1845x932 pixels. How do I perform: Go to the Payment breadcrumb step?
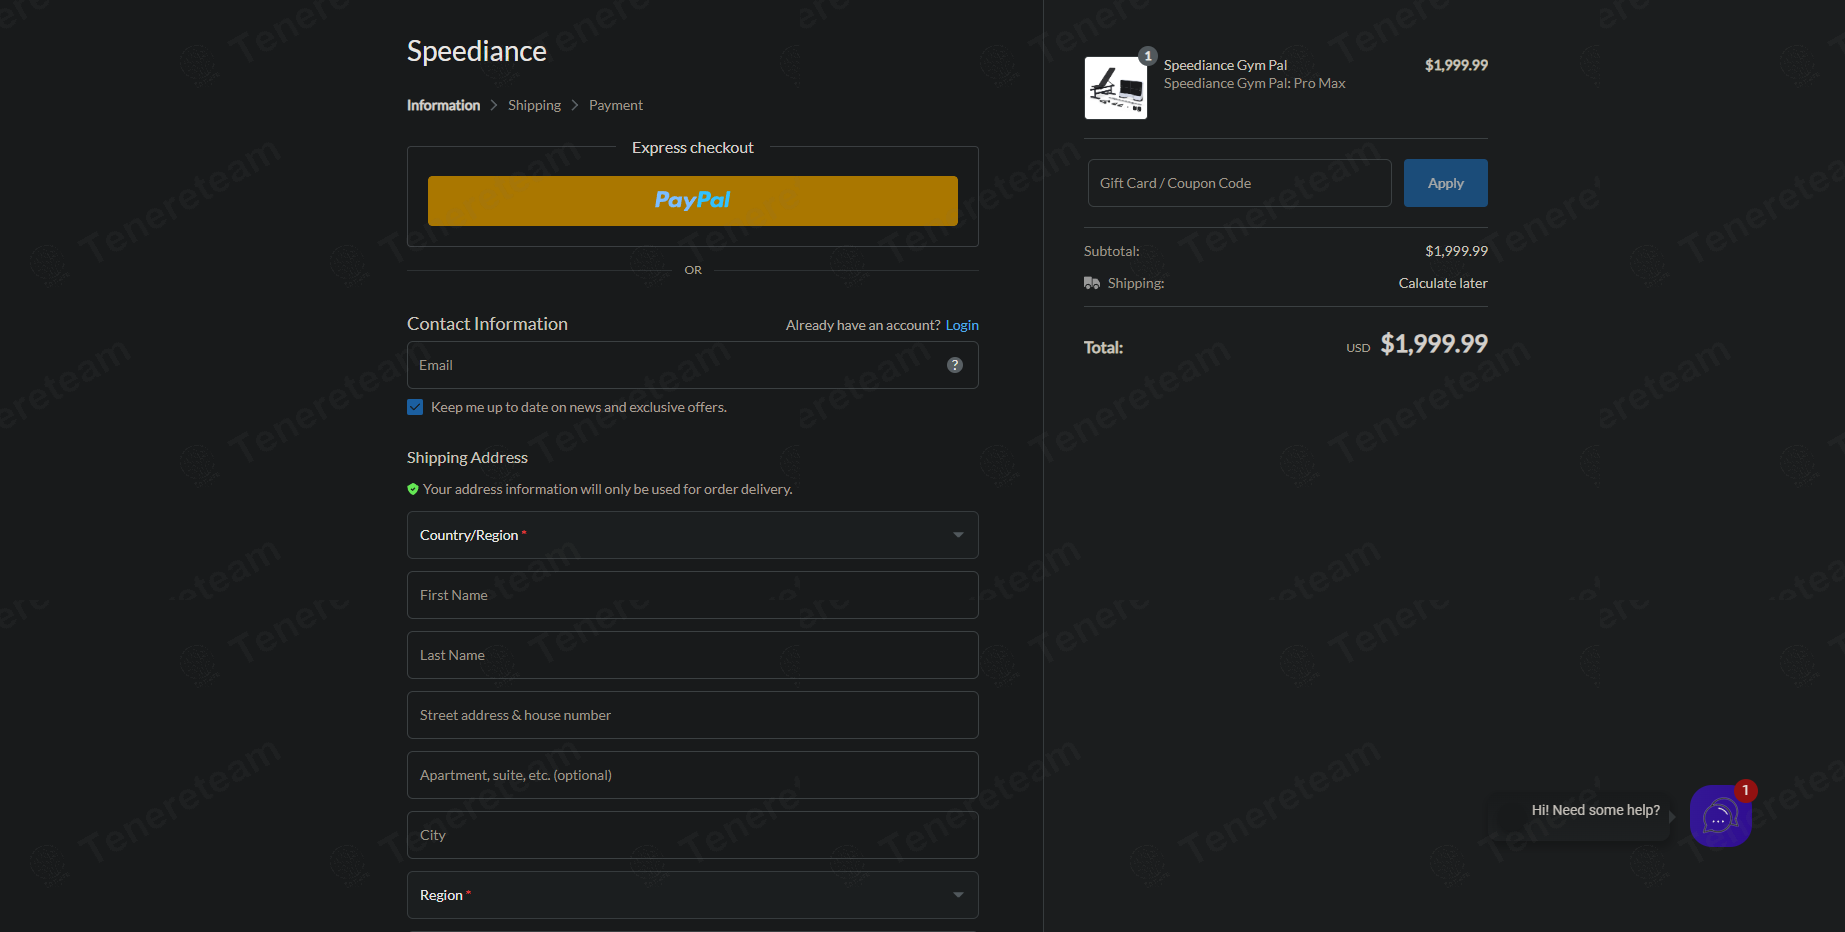tap(616, 105)
